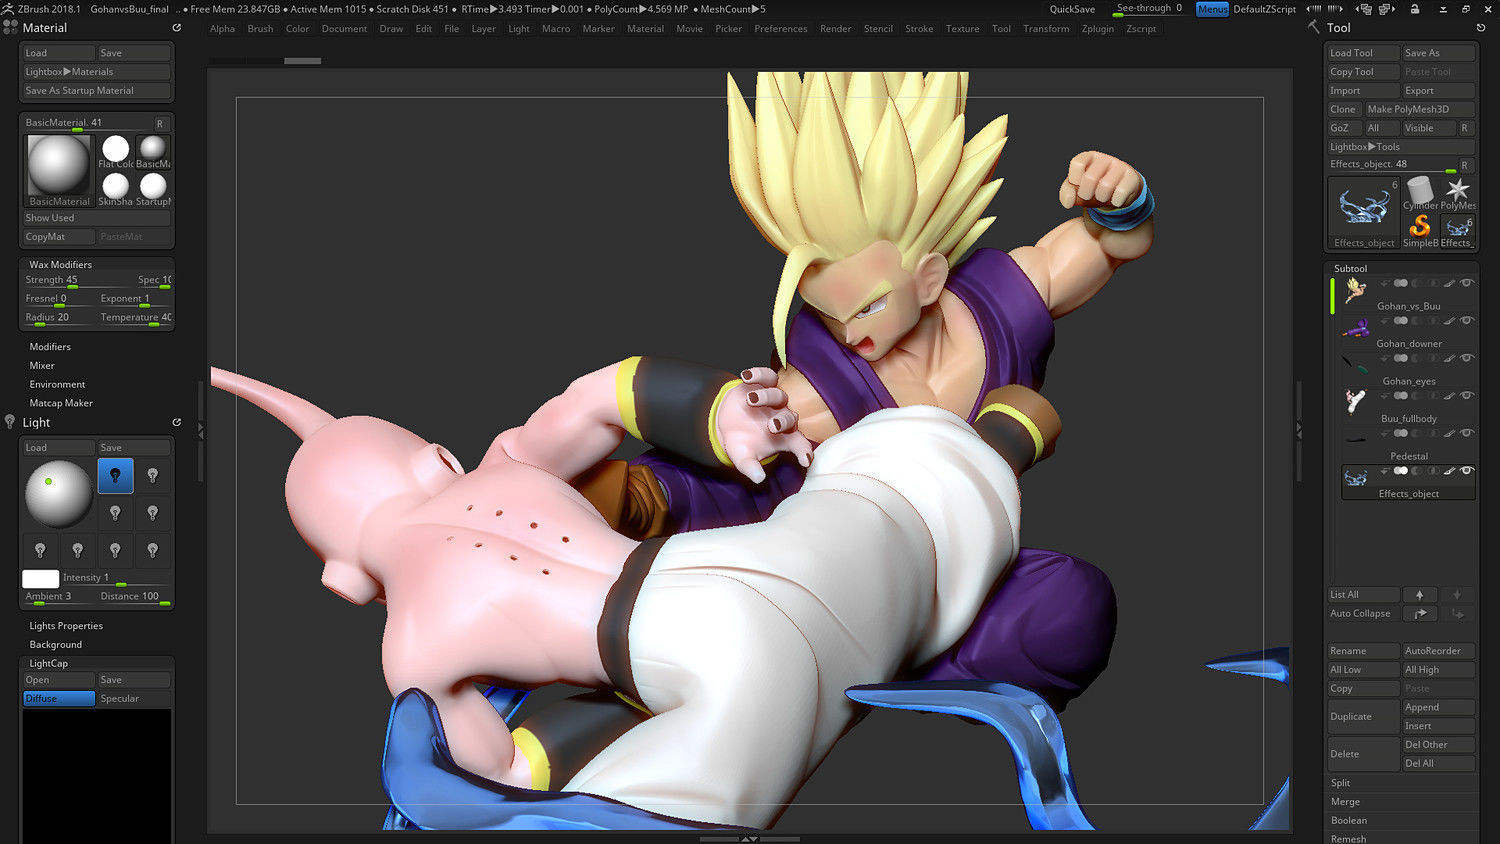The image size is (1500, 844).
Task: Click the Tool palette header icon
Action: point(1314,27)
